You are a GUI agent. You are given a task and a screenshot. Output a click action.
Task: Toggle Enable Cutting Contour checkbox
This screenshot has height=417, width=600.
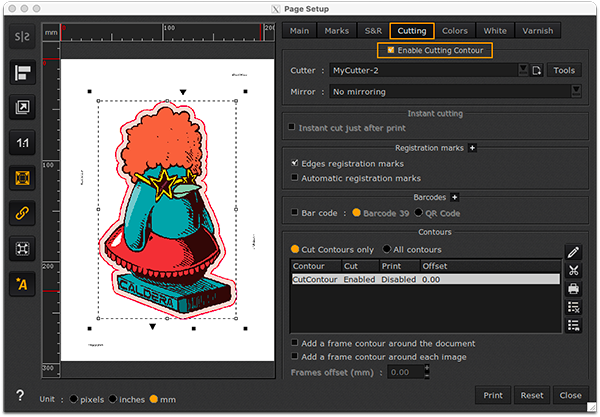[x=390, y=50]
